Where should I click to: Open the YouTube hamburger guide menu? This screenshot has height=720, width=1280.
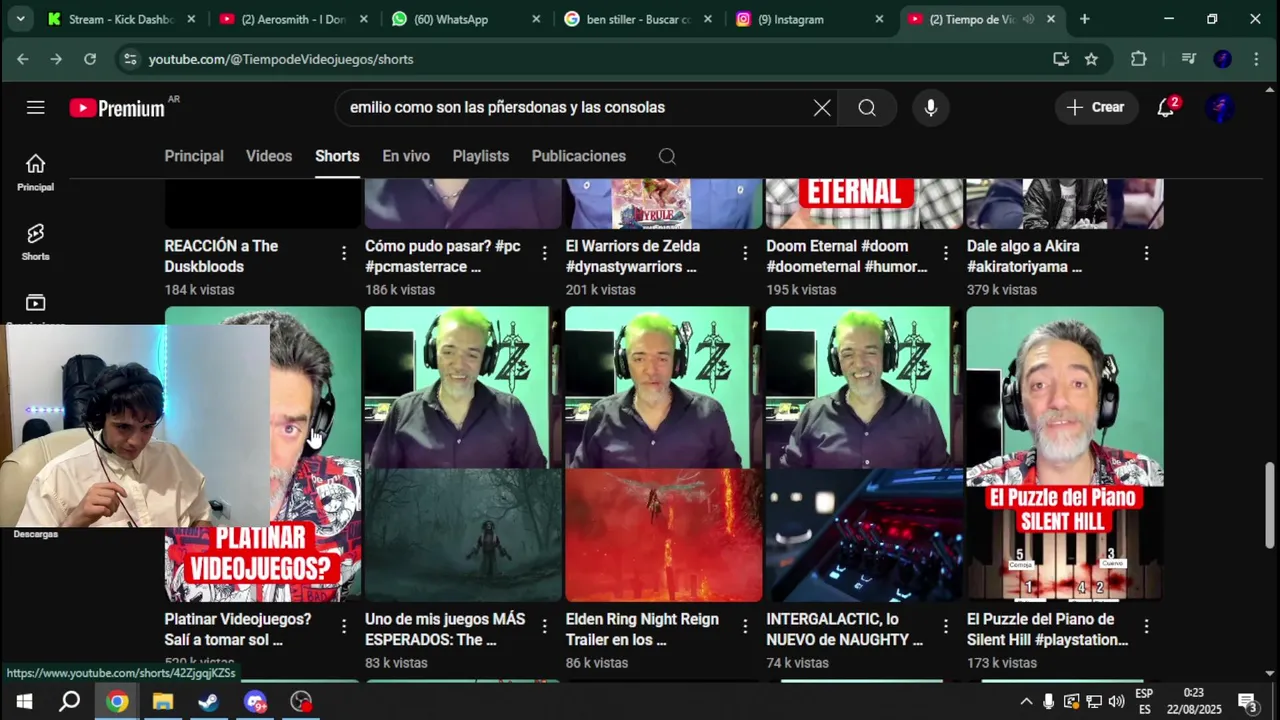point(36,107)
